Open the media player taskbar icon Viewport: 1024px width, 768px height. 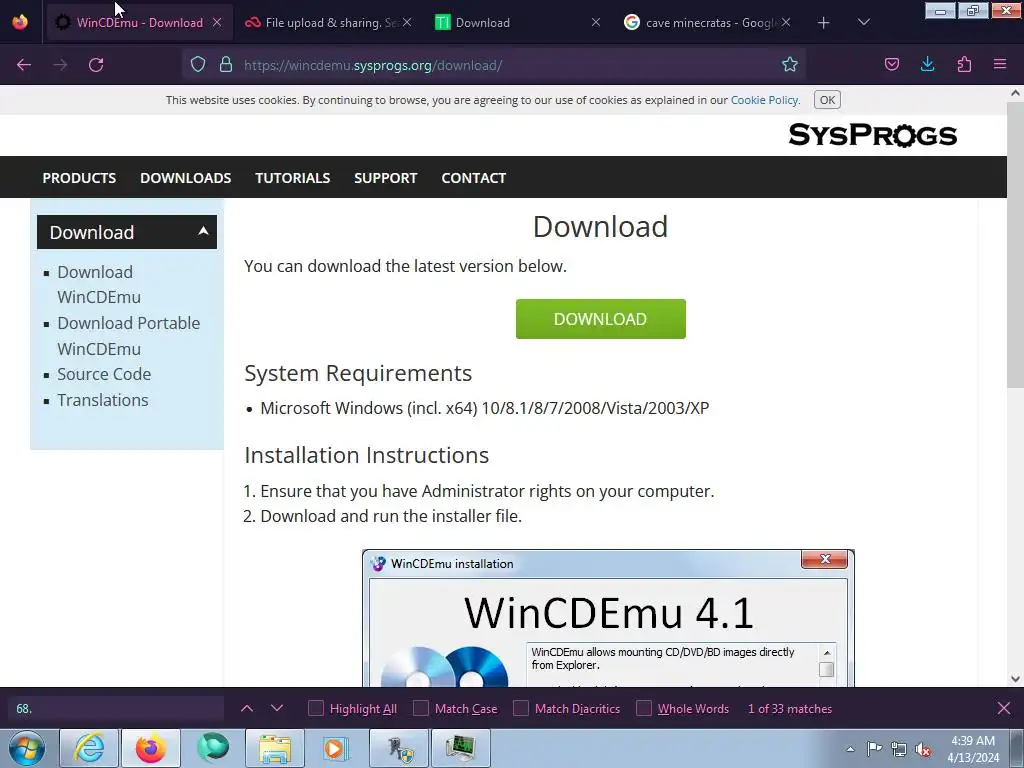click(337, 748)
